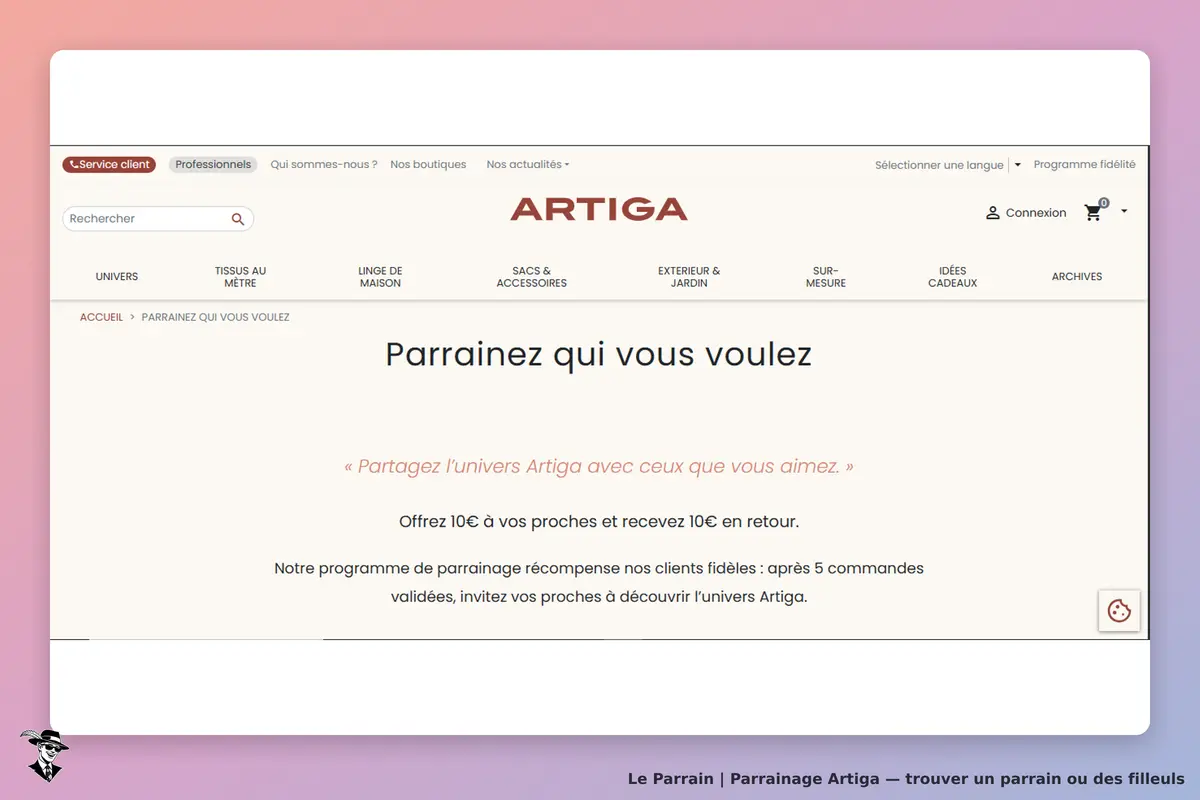Open the ARCHIVES menu
The image size is (1200, 800).
[x=1077, y=277]
